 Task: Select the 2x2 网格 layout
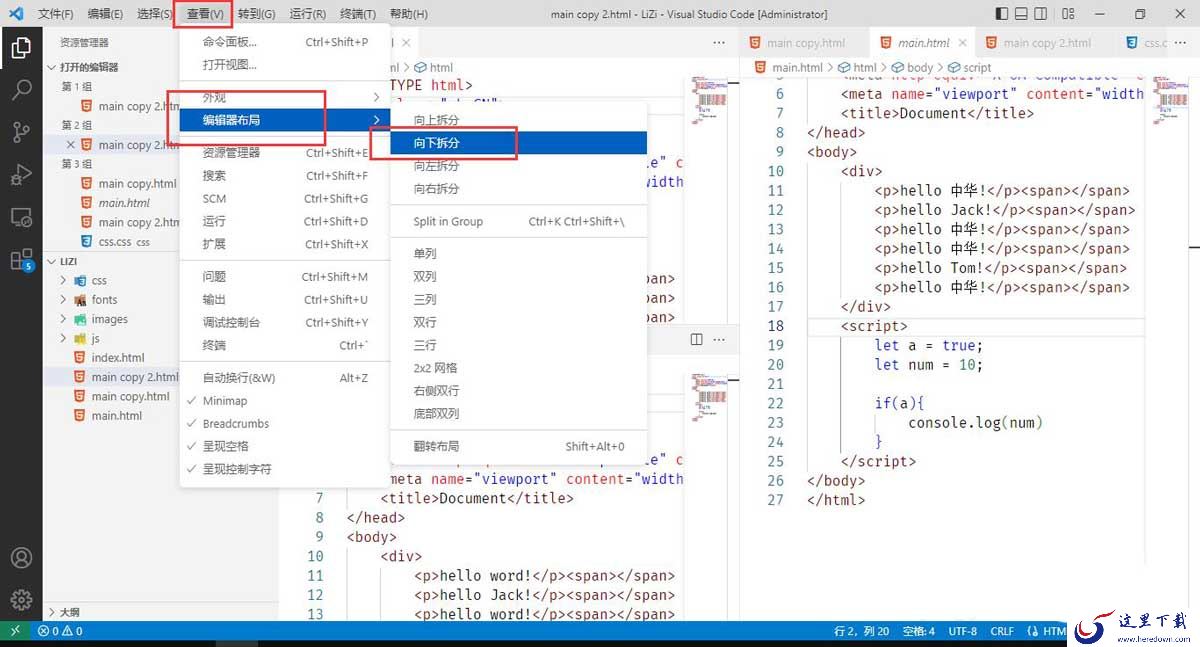(518, 368)
